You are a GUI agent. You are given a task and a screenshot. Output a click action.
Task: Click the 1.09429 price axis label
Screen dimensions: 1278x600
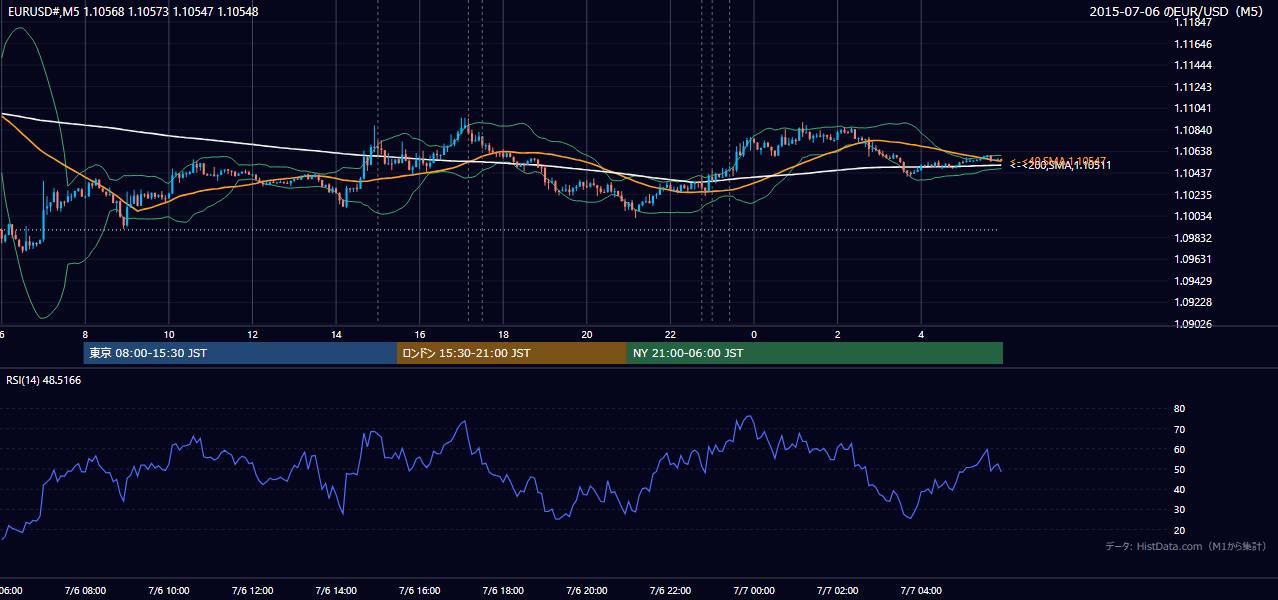pos(1193,281)
